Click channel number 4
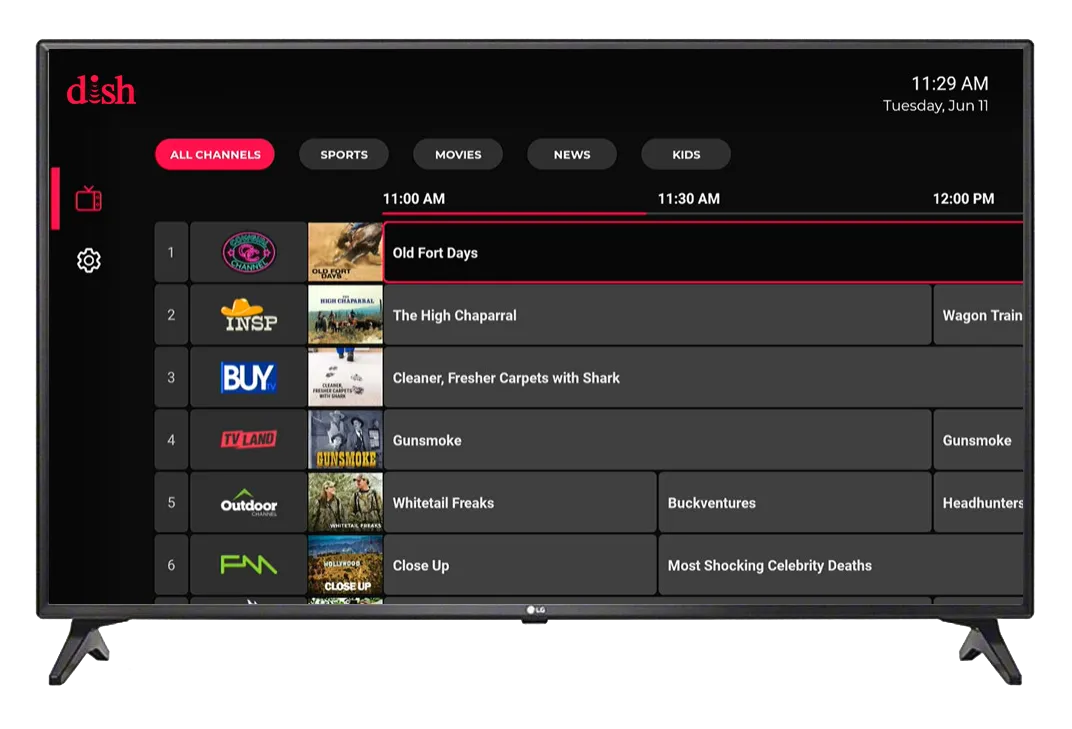The image size is (1072, 729). 171,440
